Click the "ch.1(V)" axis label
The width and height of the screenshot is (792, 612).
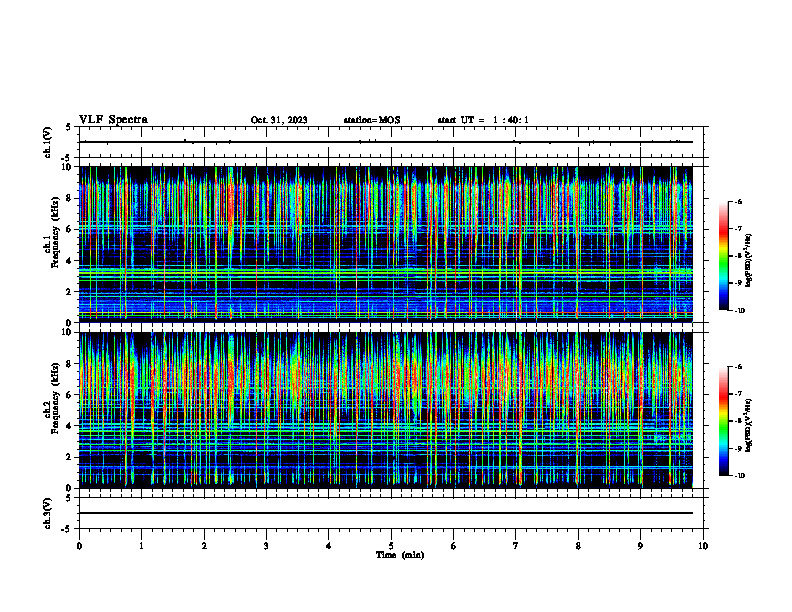pos(48,142)
